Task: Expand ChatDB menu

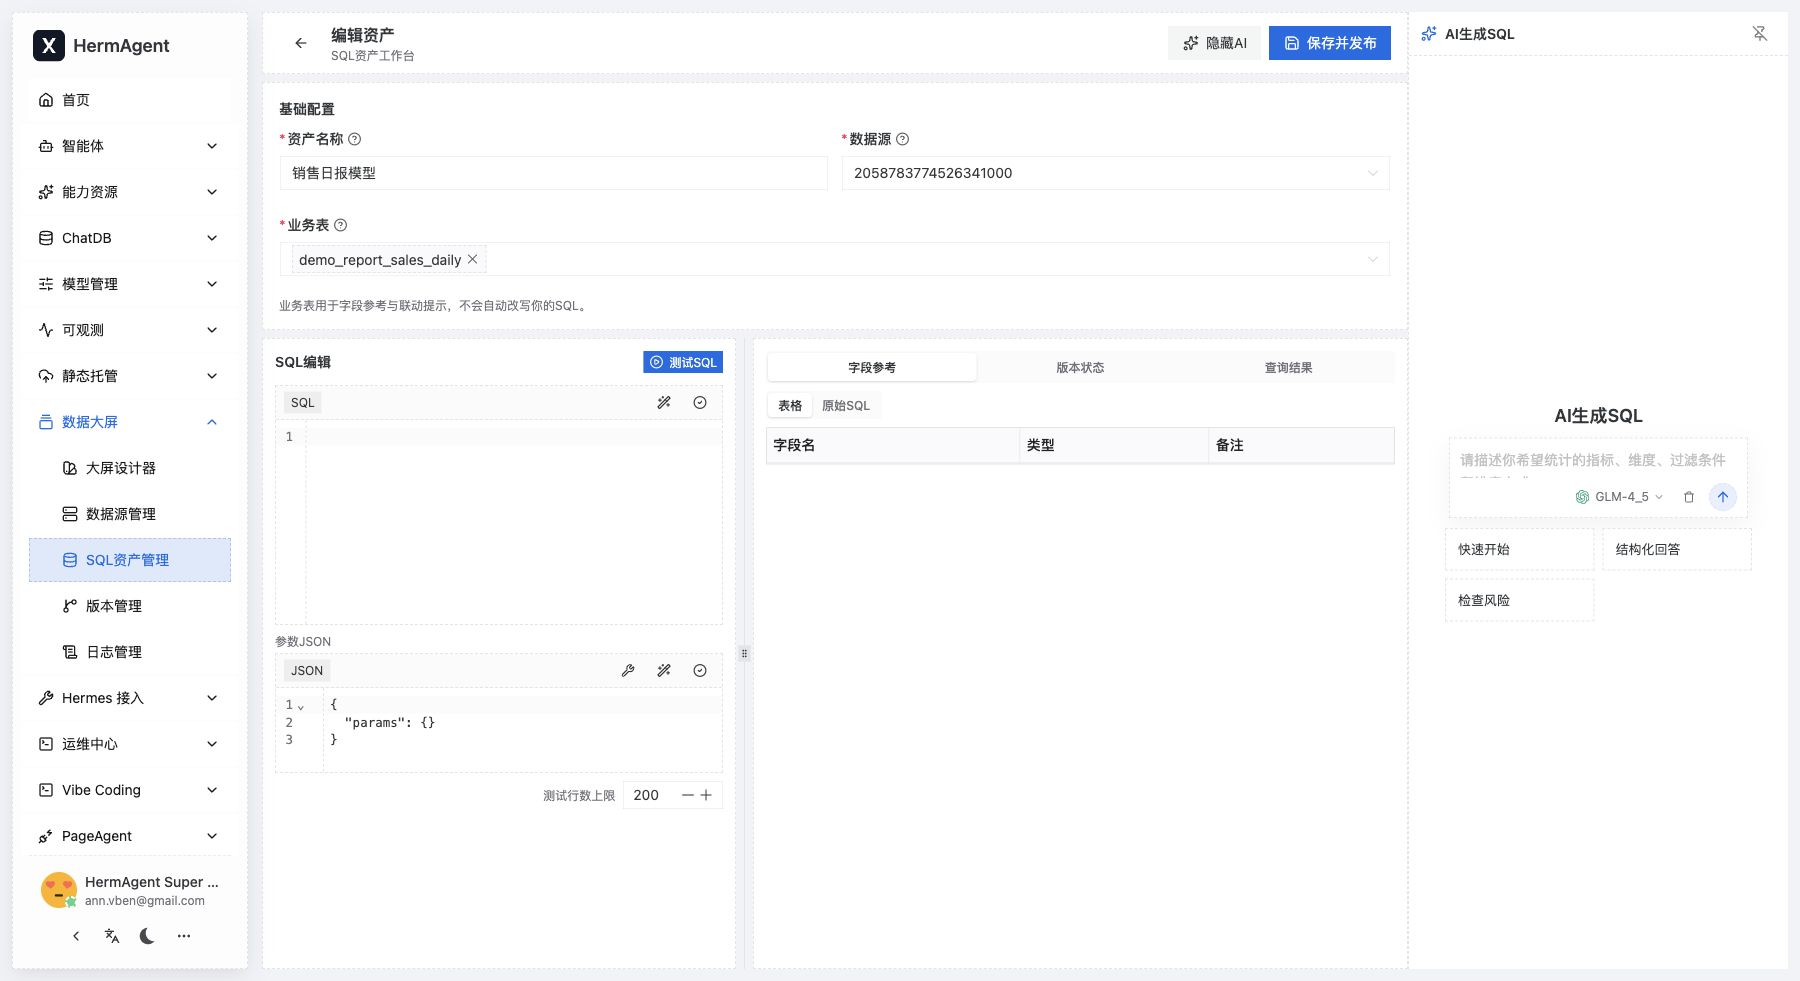Action: (130, 238)
